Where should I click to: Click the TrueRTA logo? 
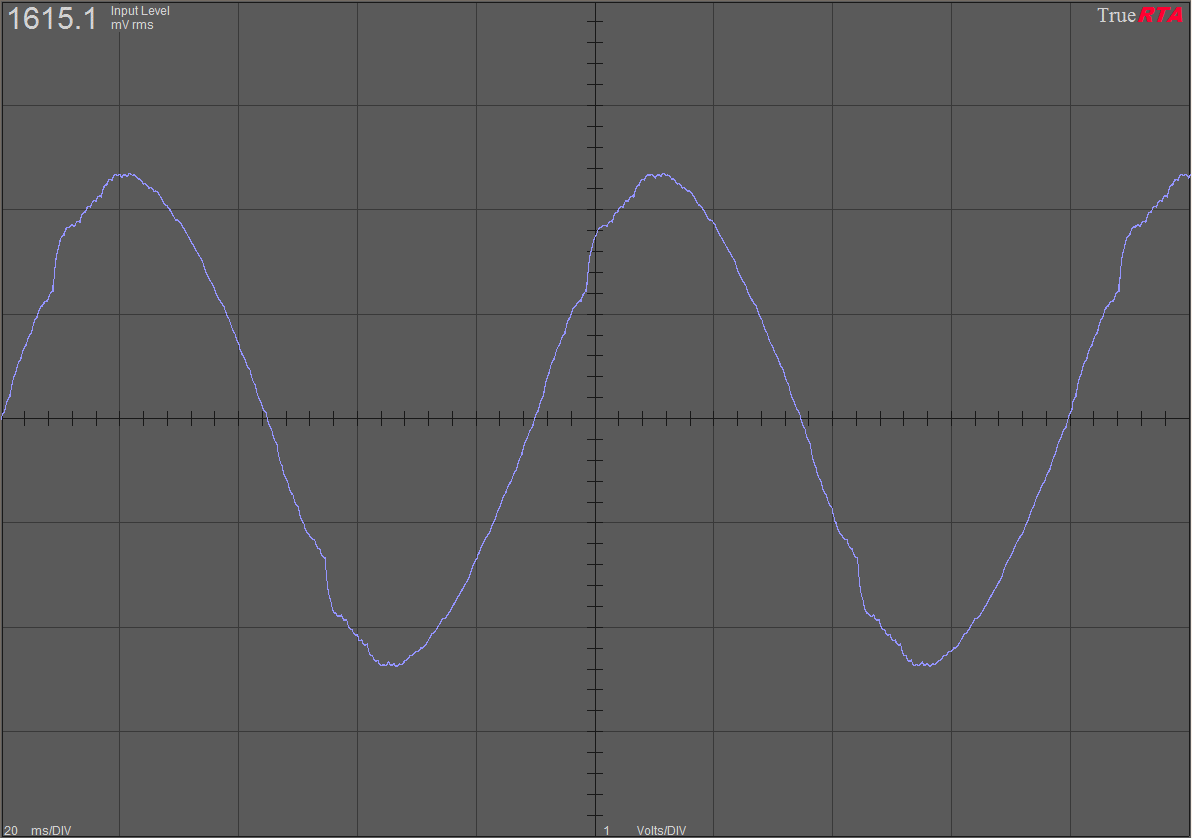pyautogui.click(x=1140, y=15)
